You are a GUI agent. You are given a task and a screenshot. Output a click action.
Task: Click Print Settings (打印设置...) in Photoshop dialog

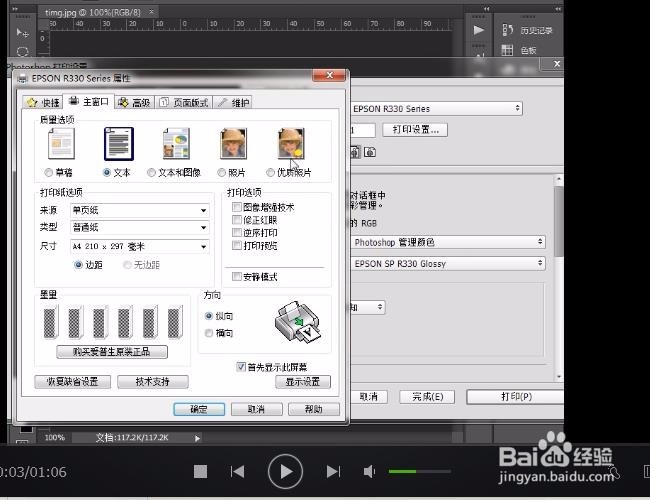coord(415,130)
